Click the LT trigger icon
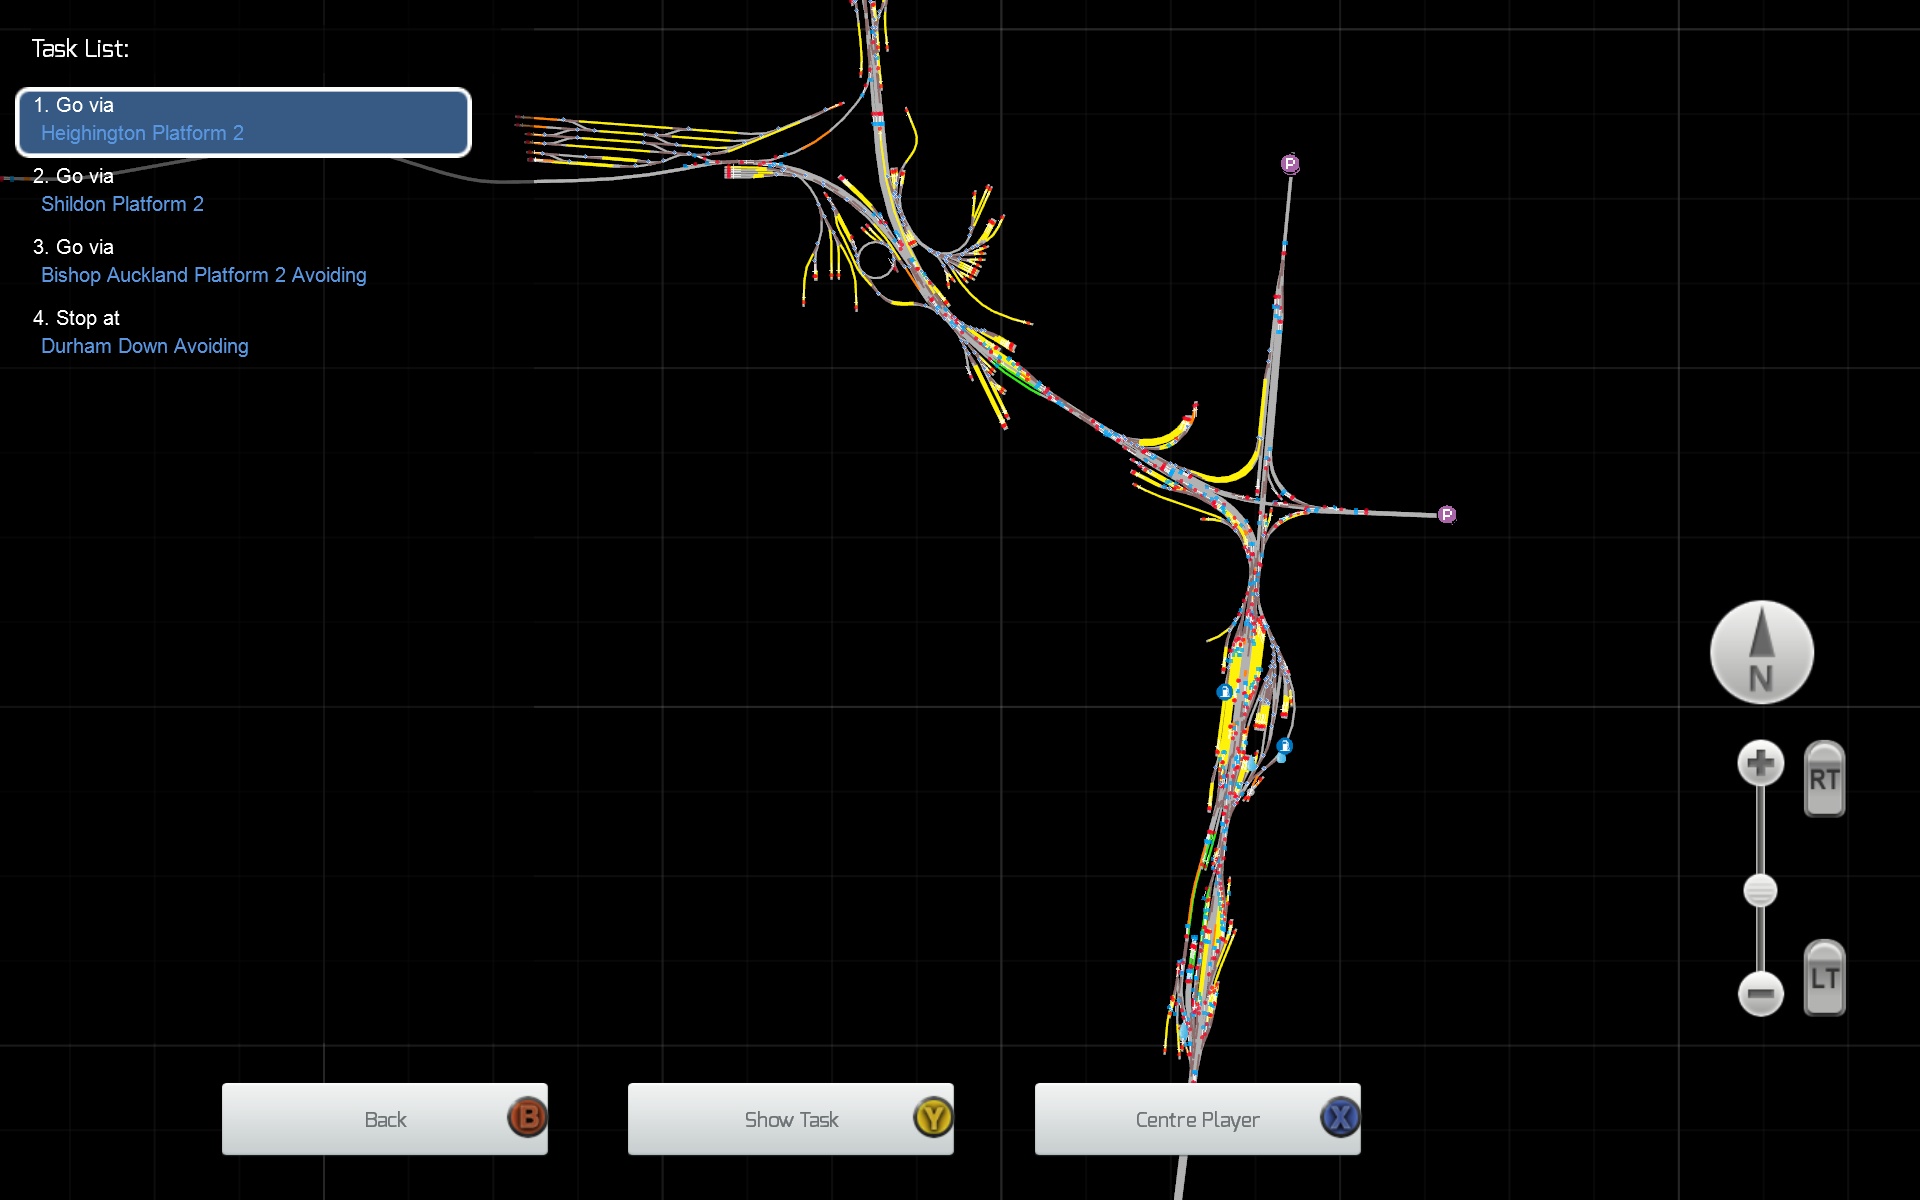Image resolution: width=1920 pixels, height=1200 pixels. [1823, 978]
